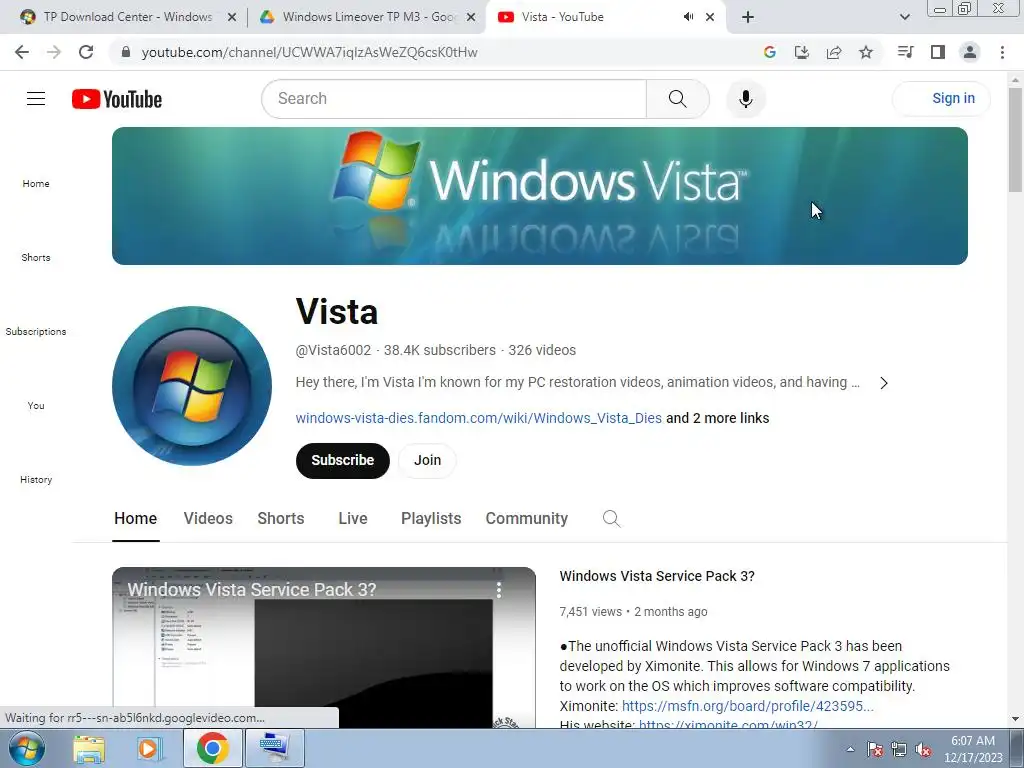Open the YouTube hamburger guide menu

point(36,99)
